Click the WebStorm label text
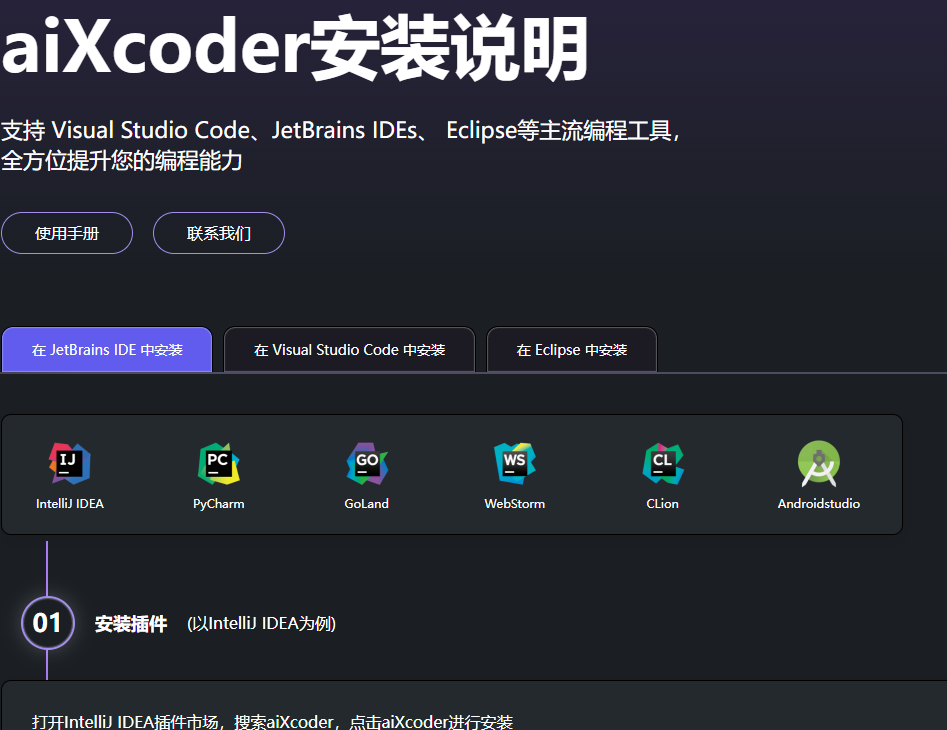Image resolution: width=947 pixels, height=730 pixels. click(x=515, y=504)
